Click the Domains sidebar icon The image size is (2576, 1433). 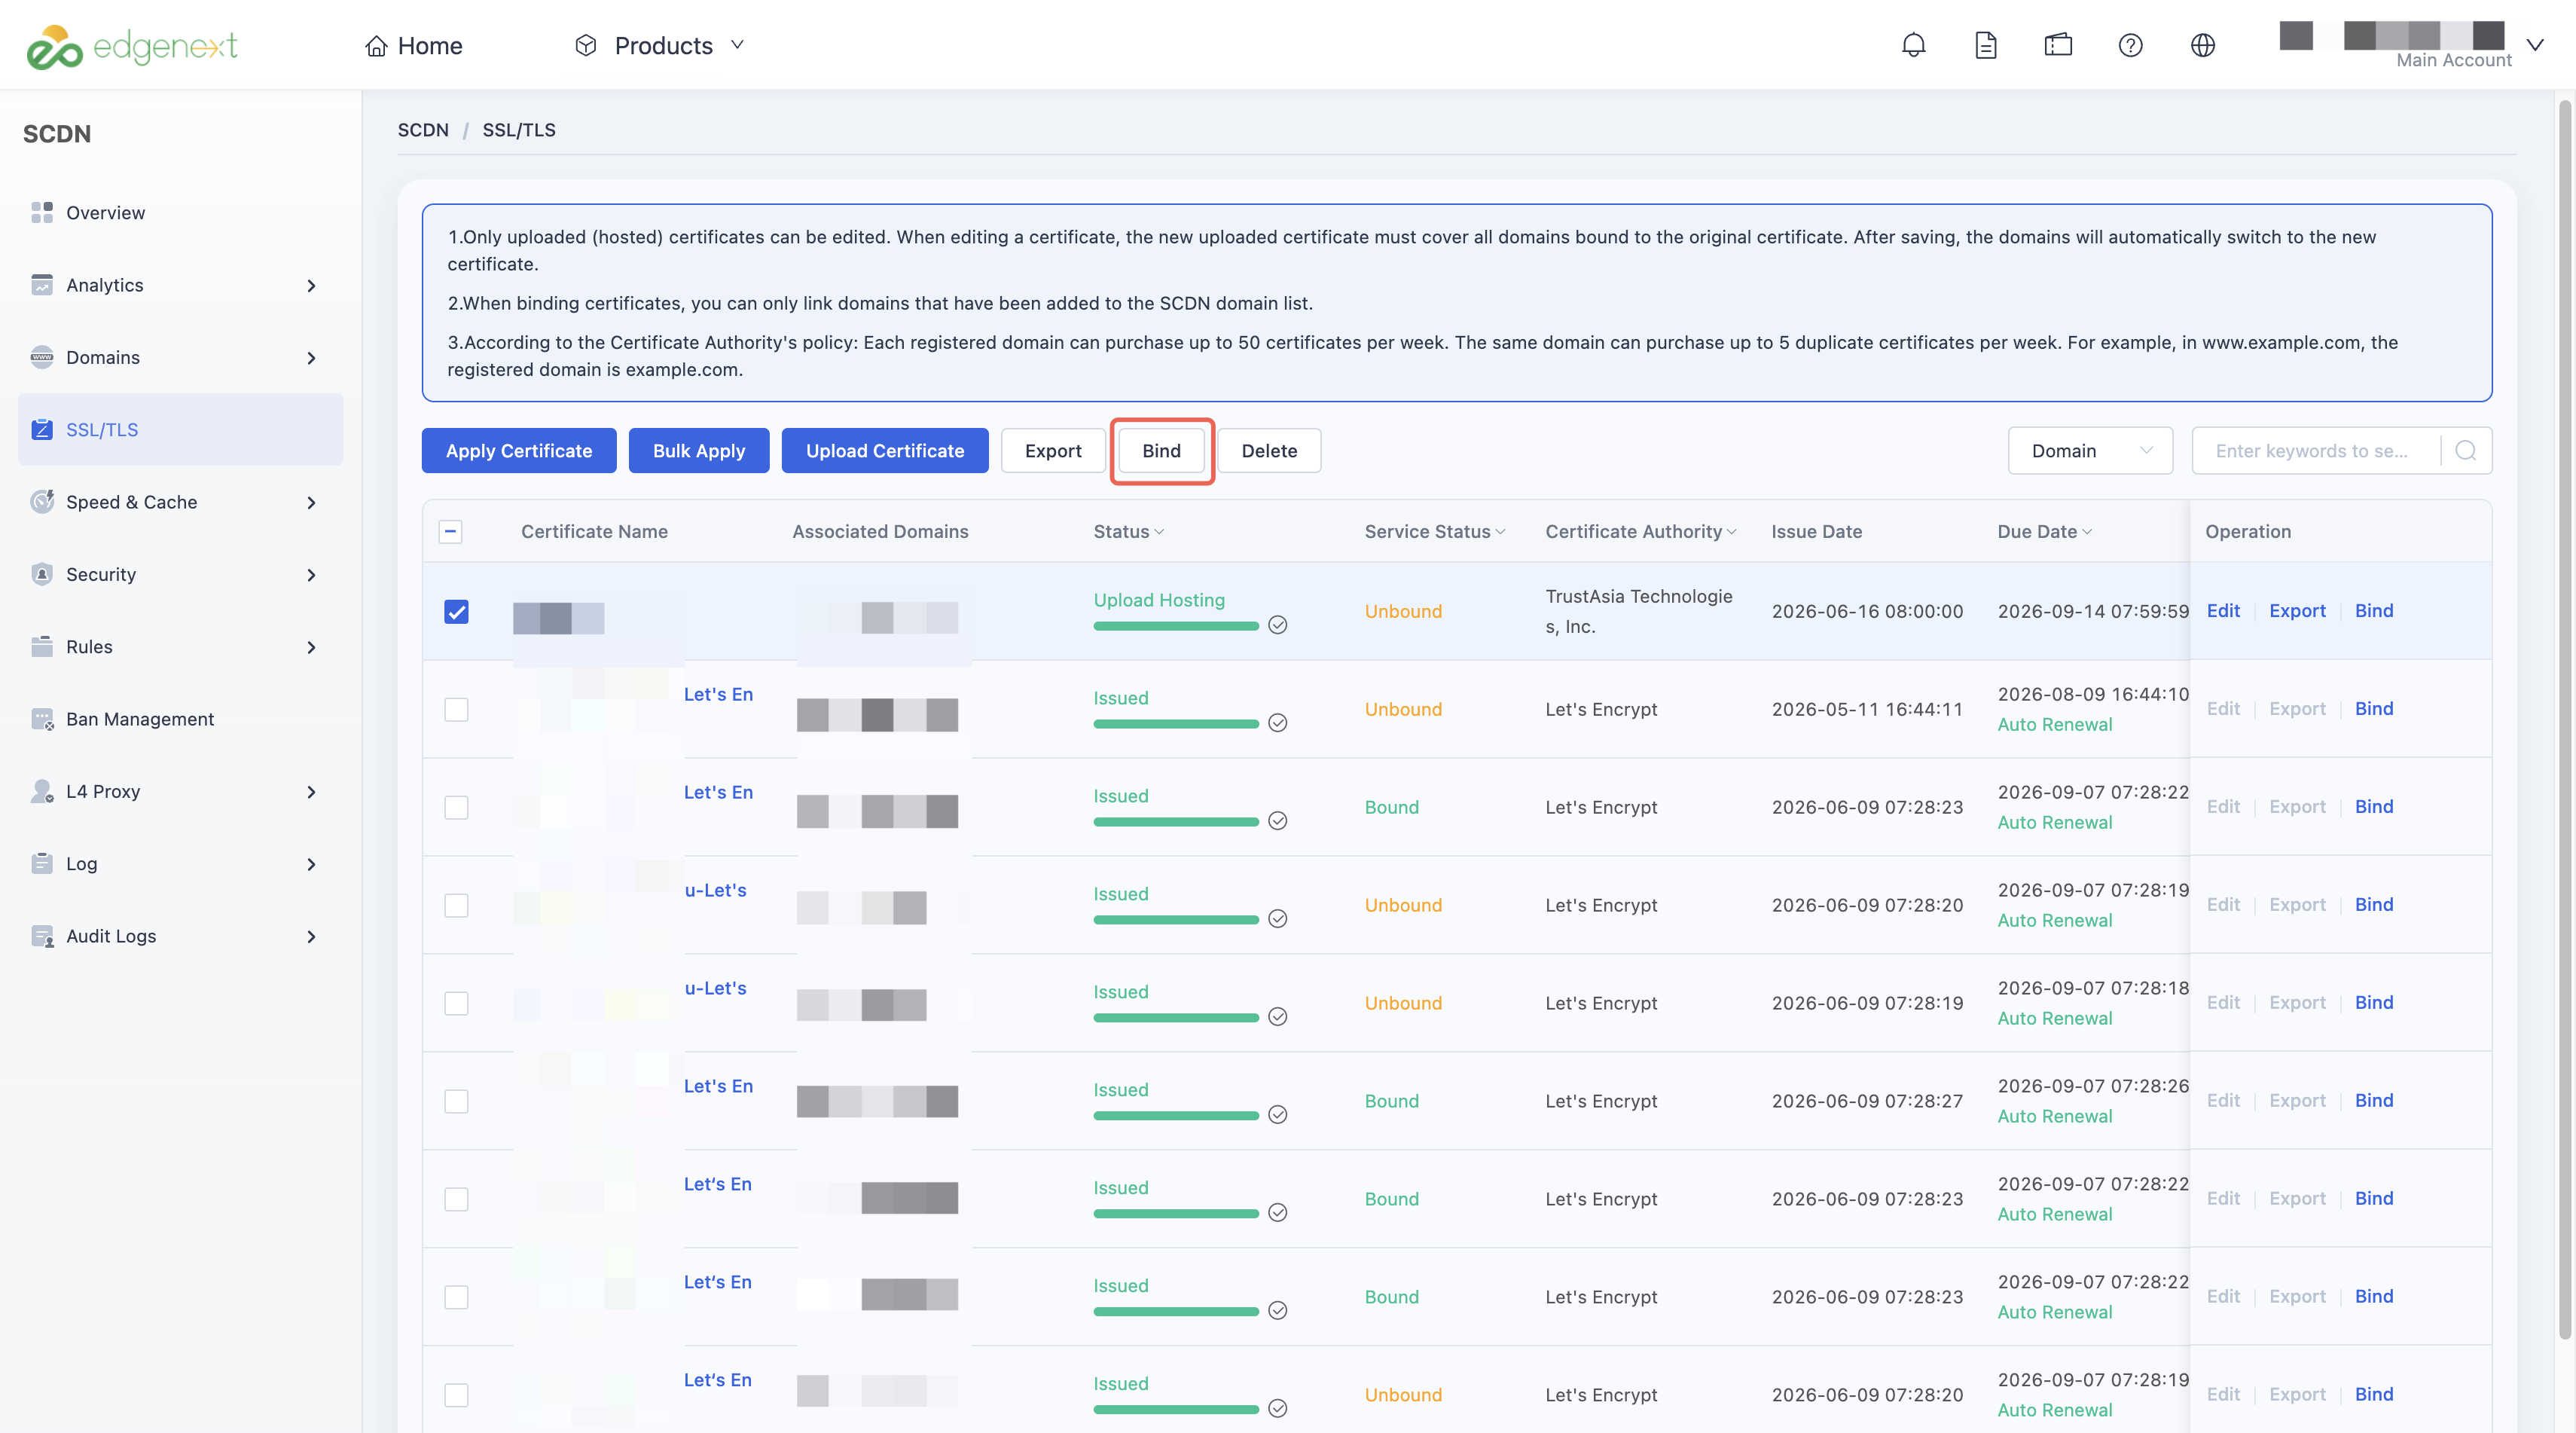point(42,357)
